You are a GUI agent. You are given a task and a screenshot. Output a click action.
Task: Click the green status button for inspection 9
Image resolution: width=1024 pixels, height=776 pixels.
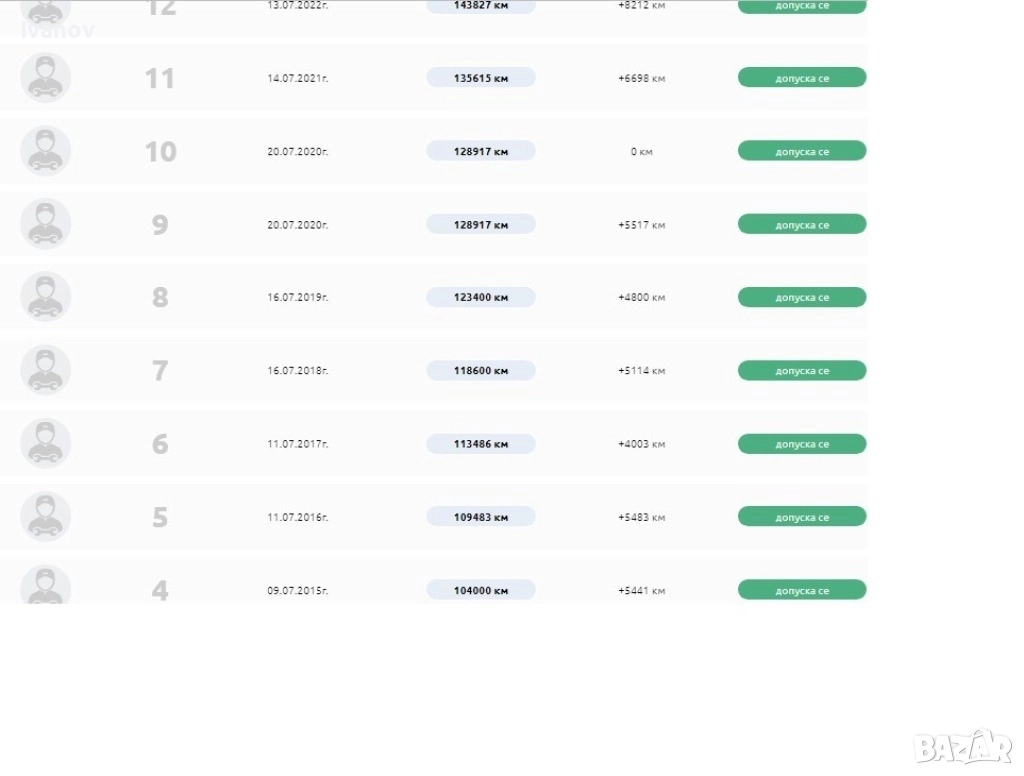click(801, 224)
